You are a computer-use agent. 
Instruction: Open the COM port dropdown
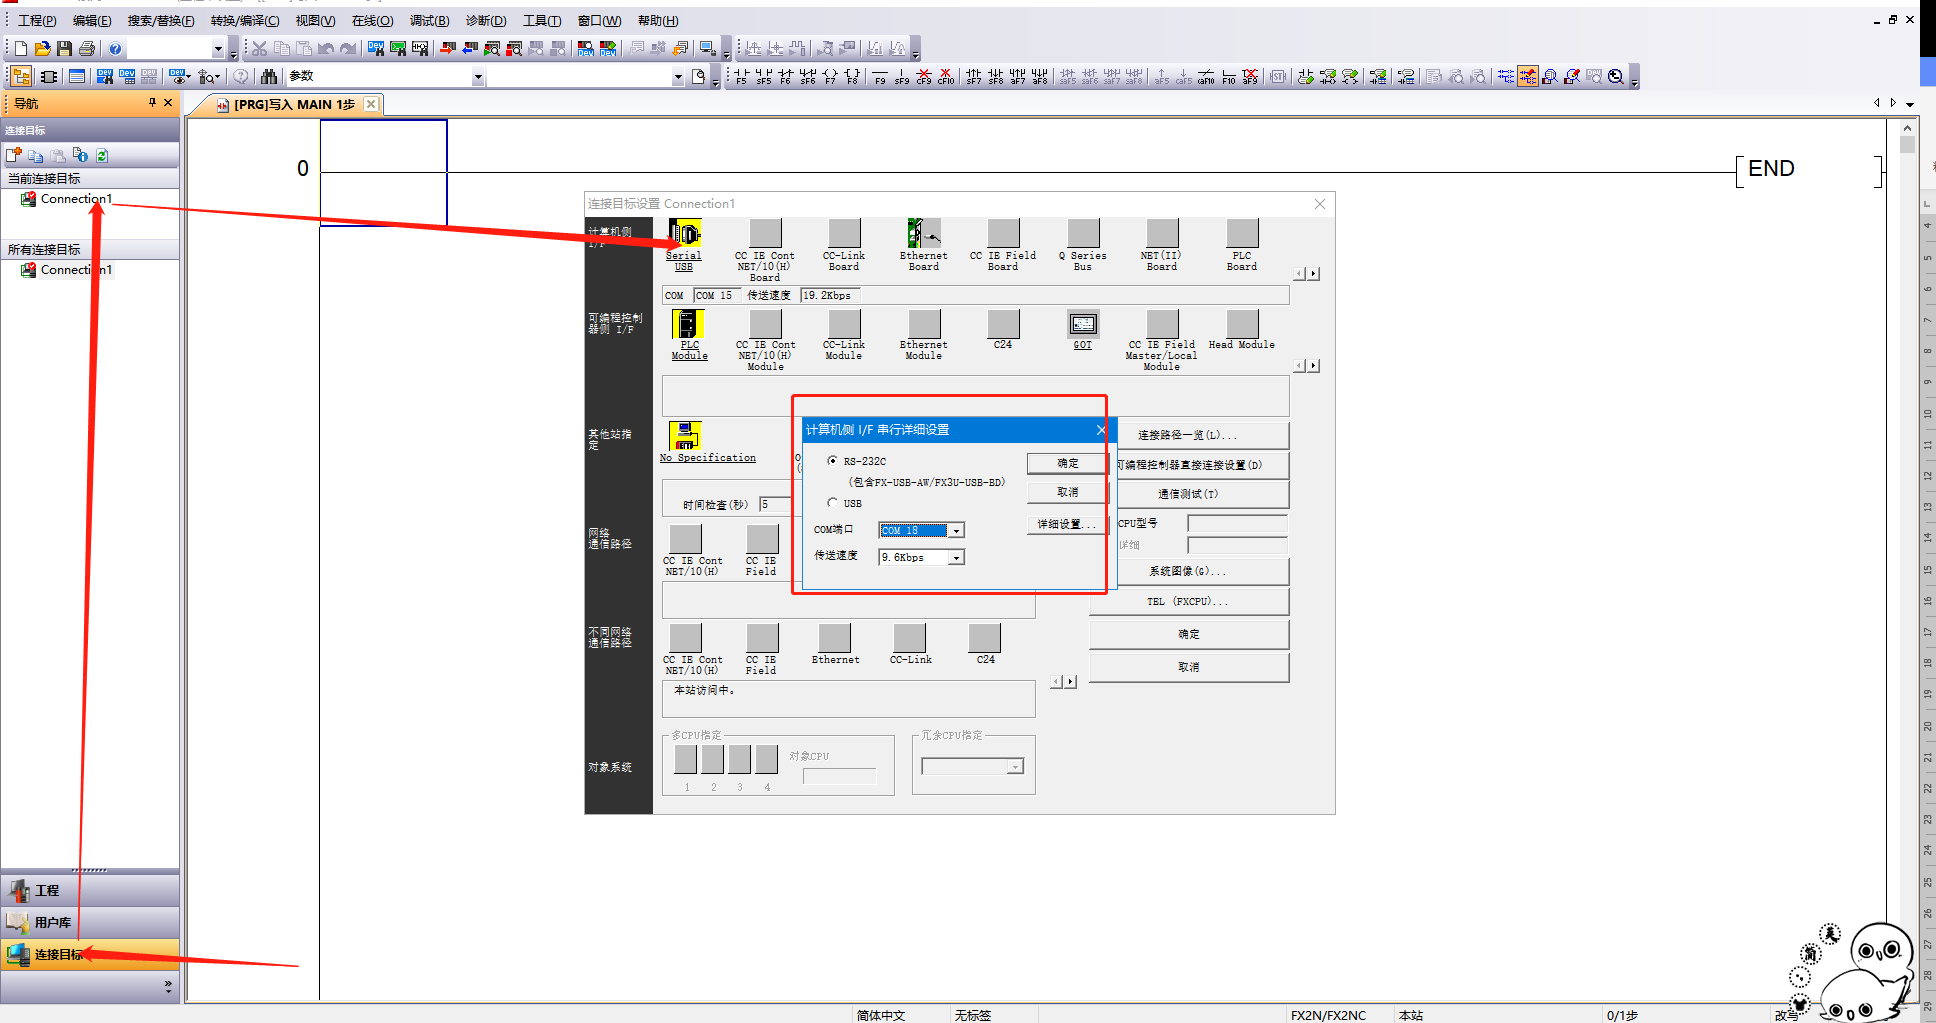click(x=956, y=531)
